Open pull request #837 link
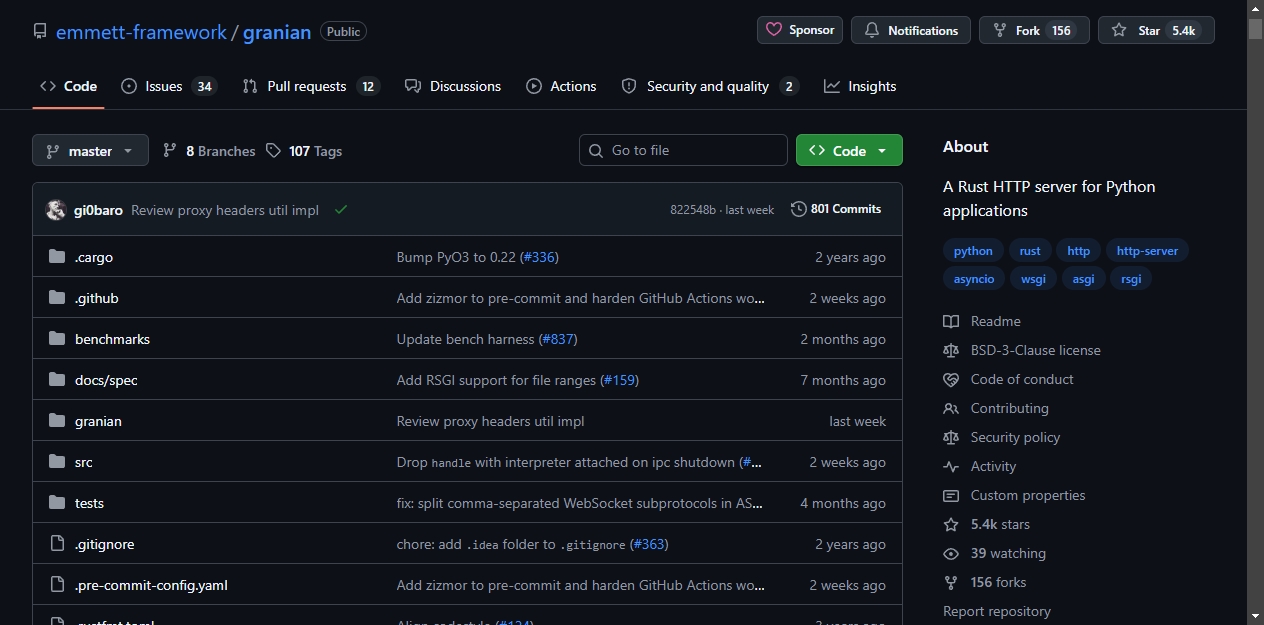This screenshot has height=625, width=1264. pos(558,339)
